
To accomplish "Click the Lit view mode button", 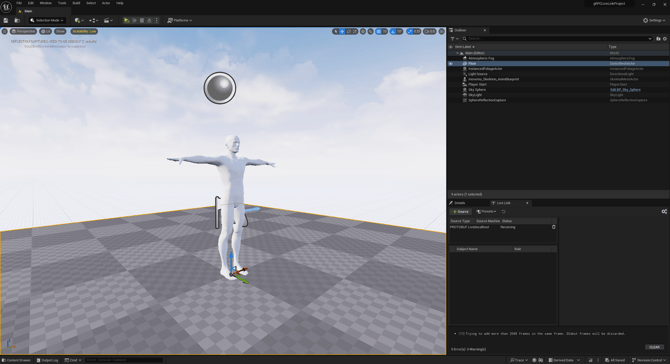I will tap(46, 31).
